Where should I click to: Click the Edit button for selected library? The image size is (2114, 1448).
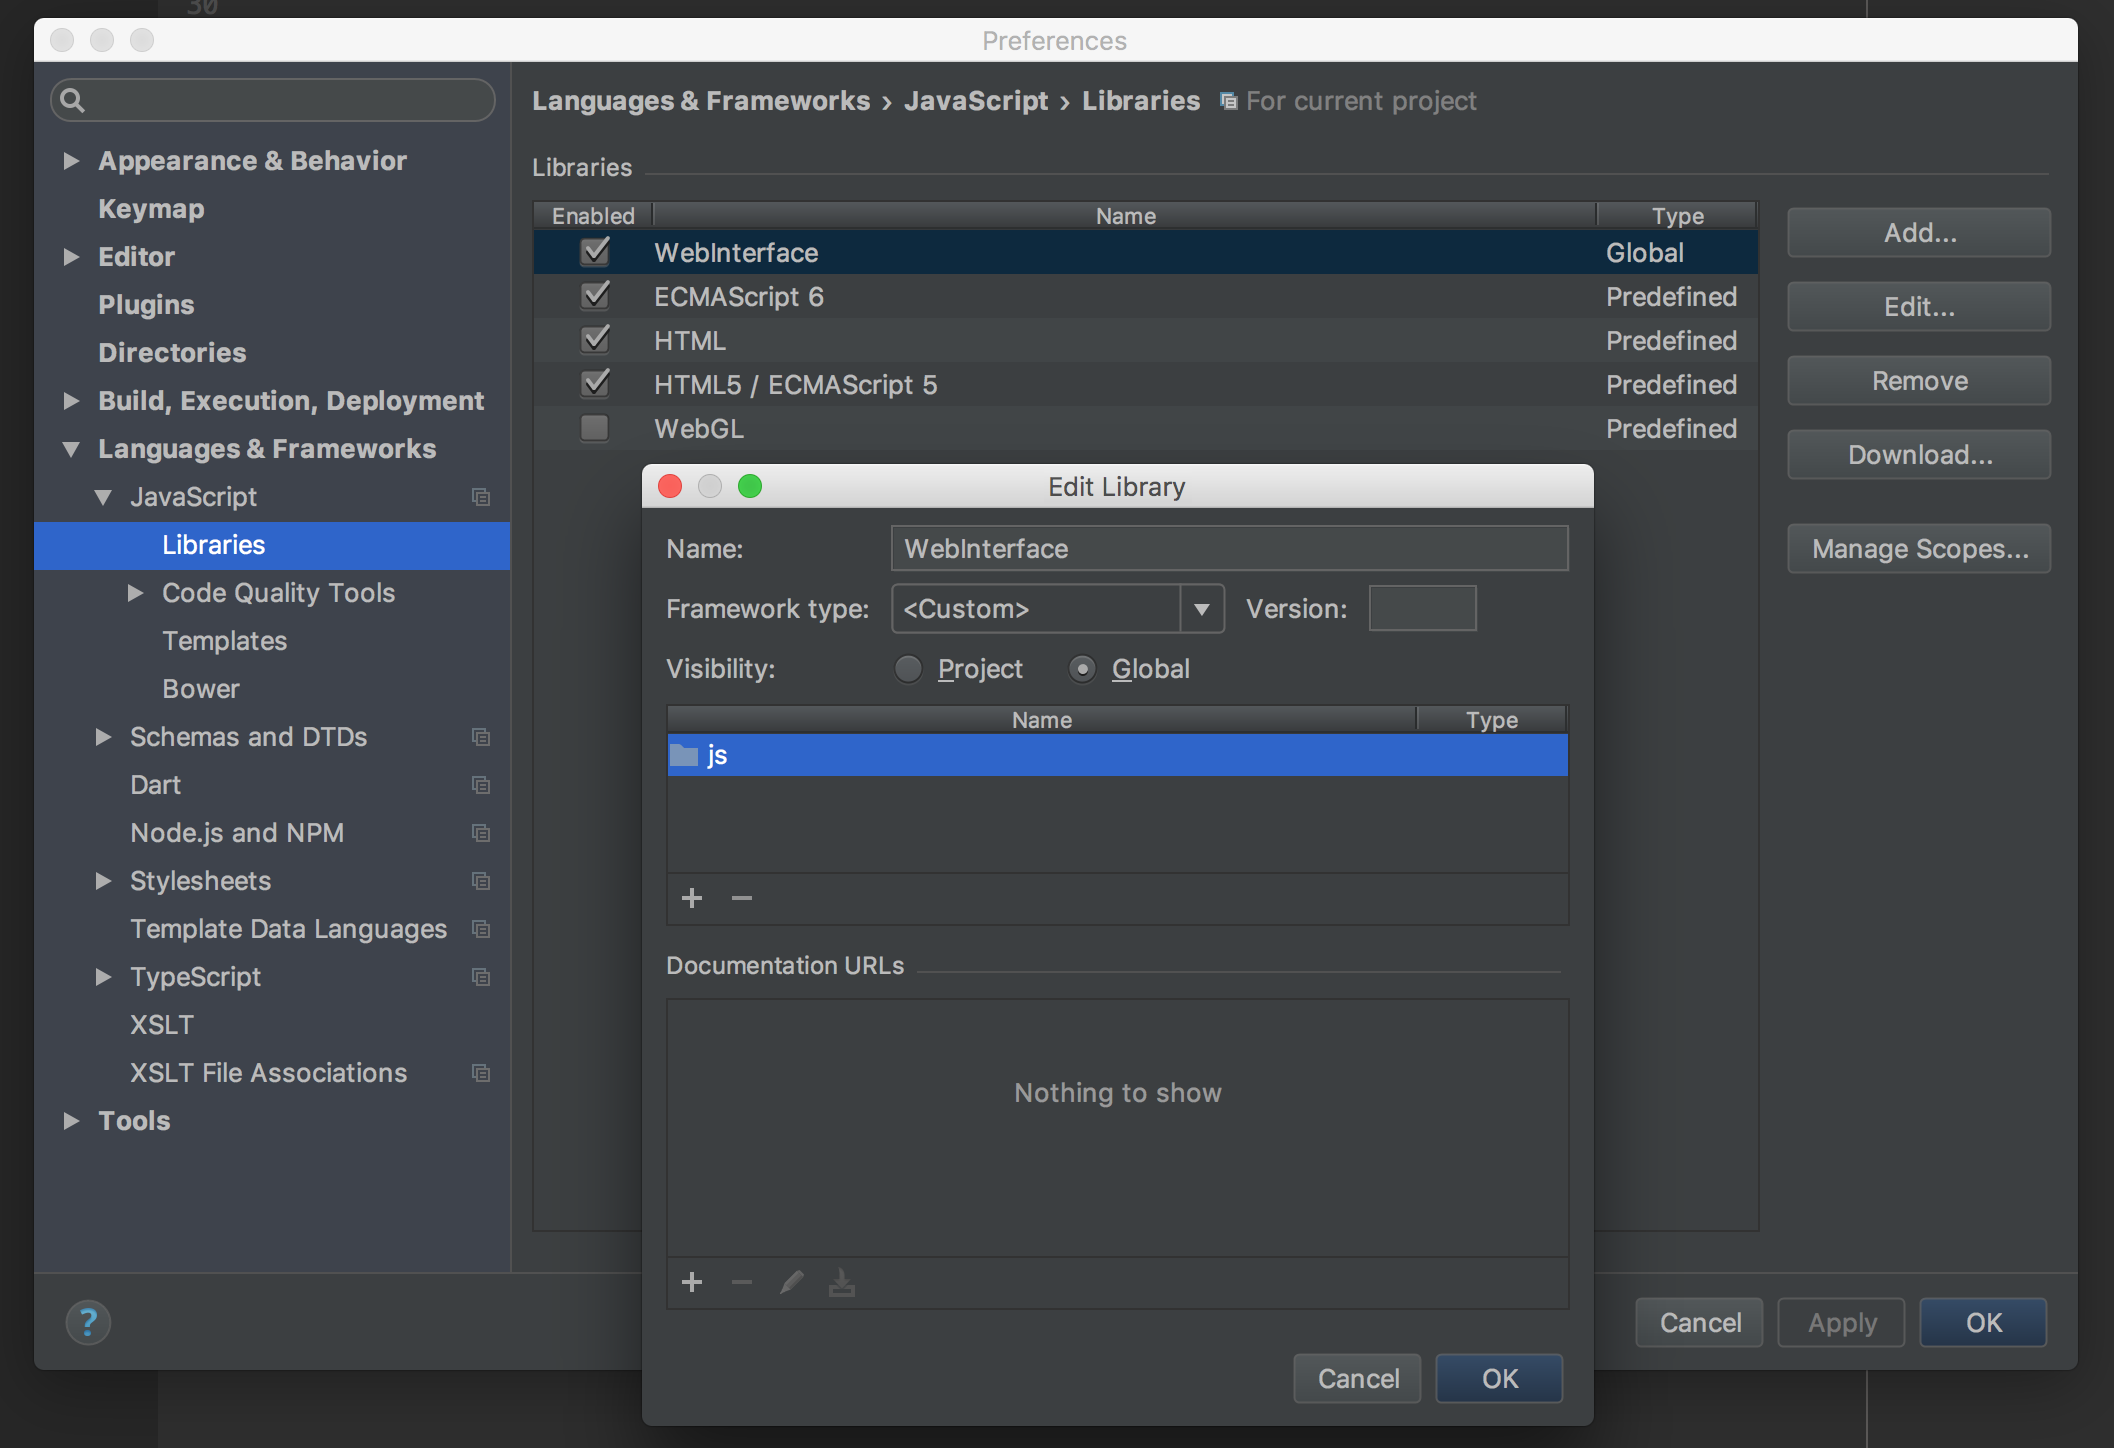tap(1916, 304)
